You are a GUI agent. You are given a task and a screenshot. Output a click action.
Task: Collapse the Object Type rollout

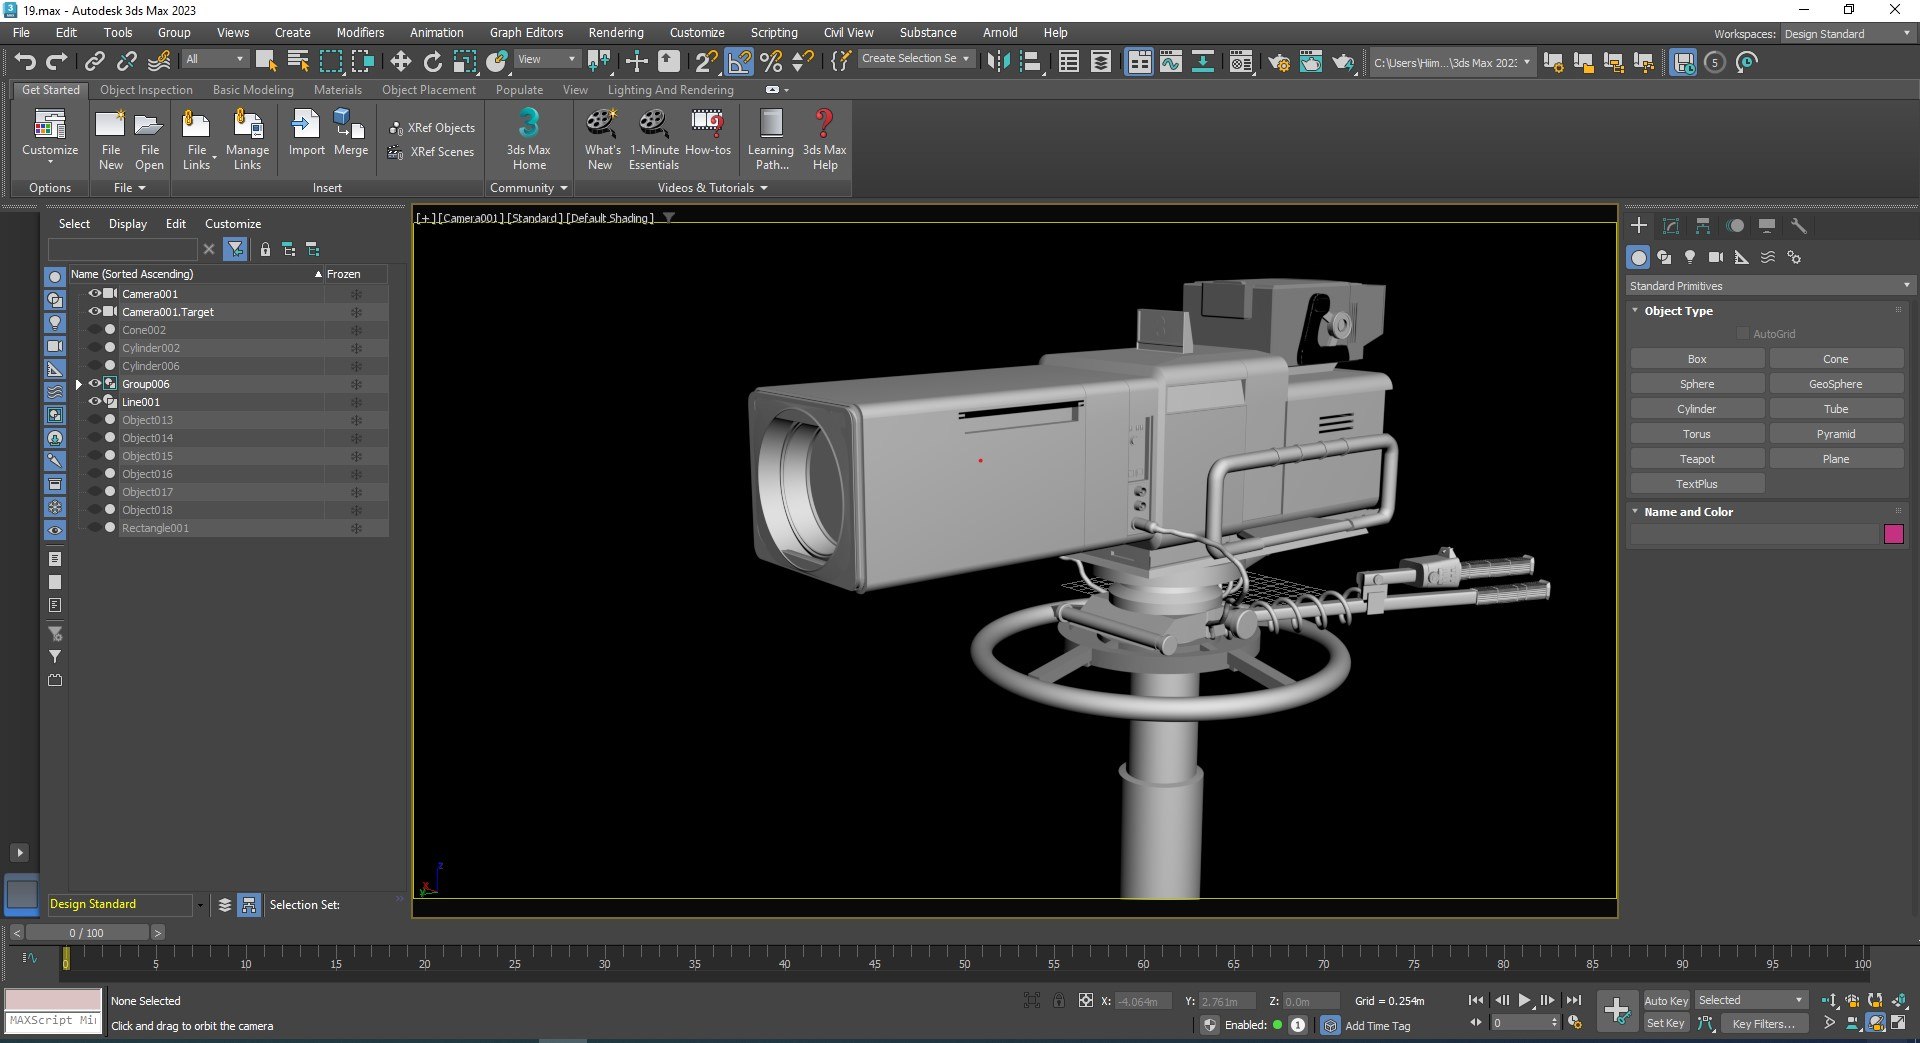[1678, 311]
